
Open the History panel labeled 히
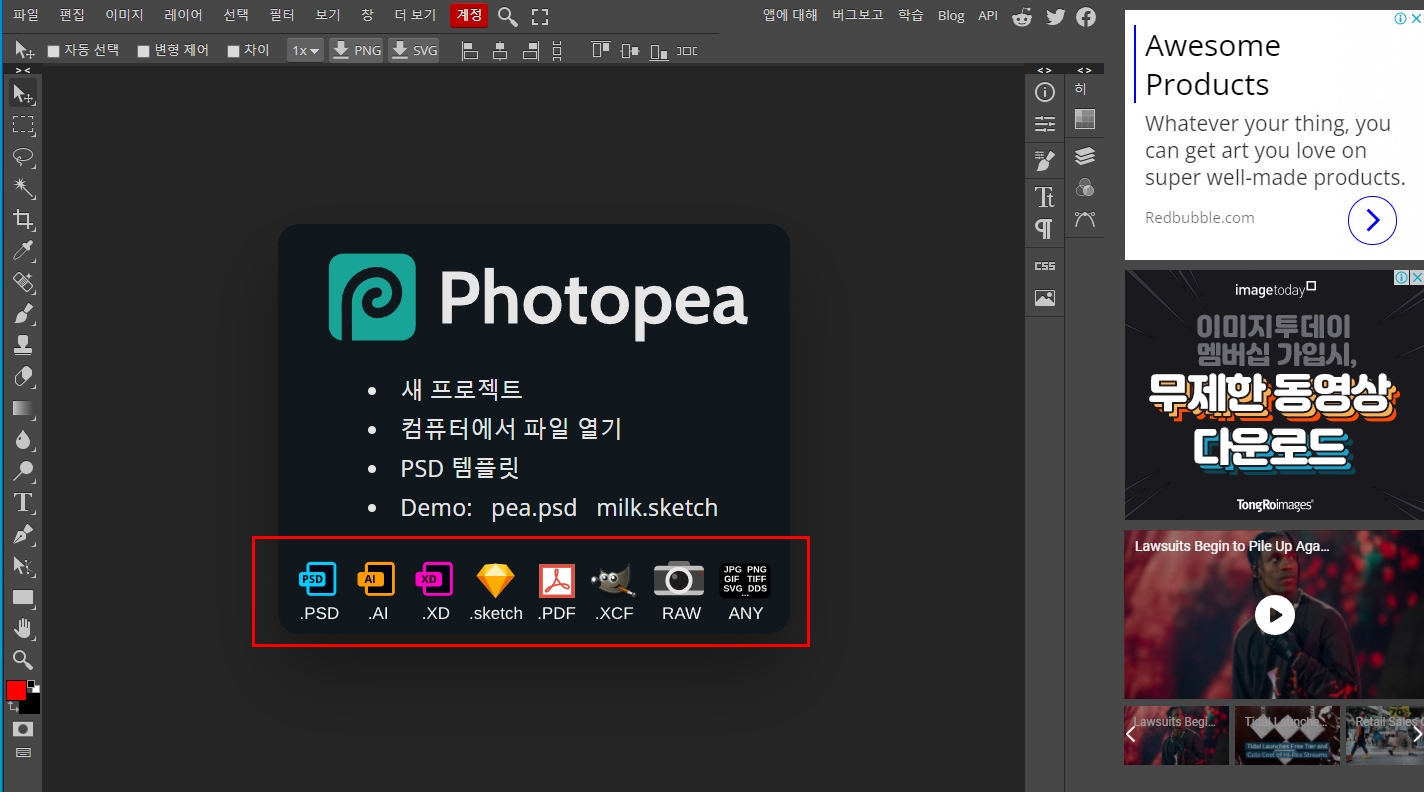[x=1081, y=89]
